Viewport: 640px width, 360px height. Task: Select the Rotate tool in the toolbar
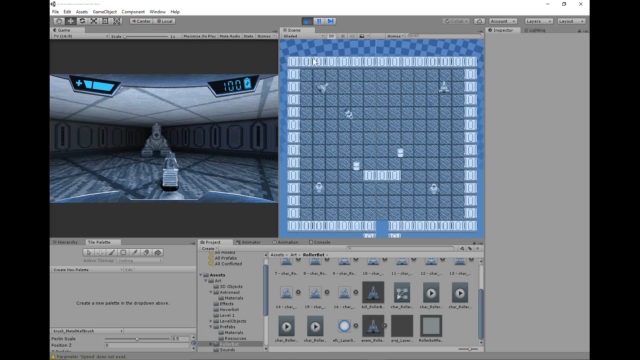(82, 21)
